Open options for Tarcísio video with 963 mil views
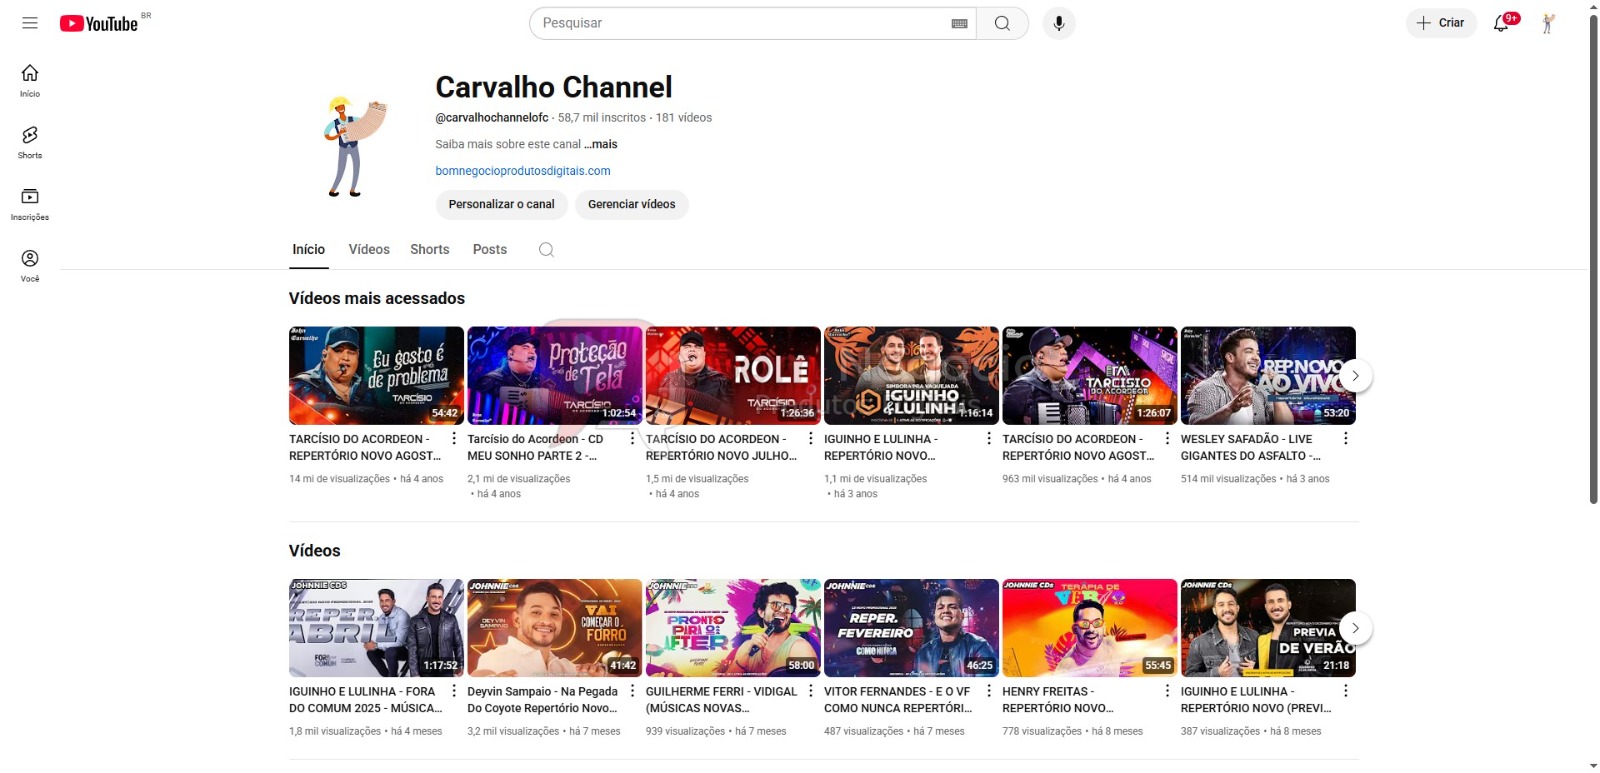The image size is (1600, 773). pos(1167,438)
